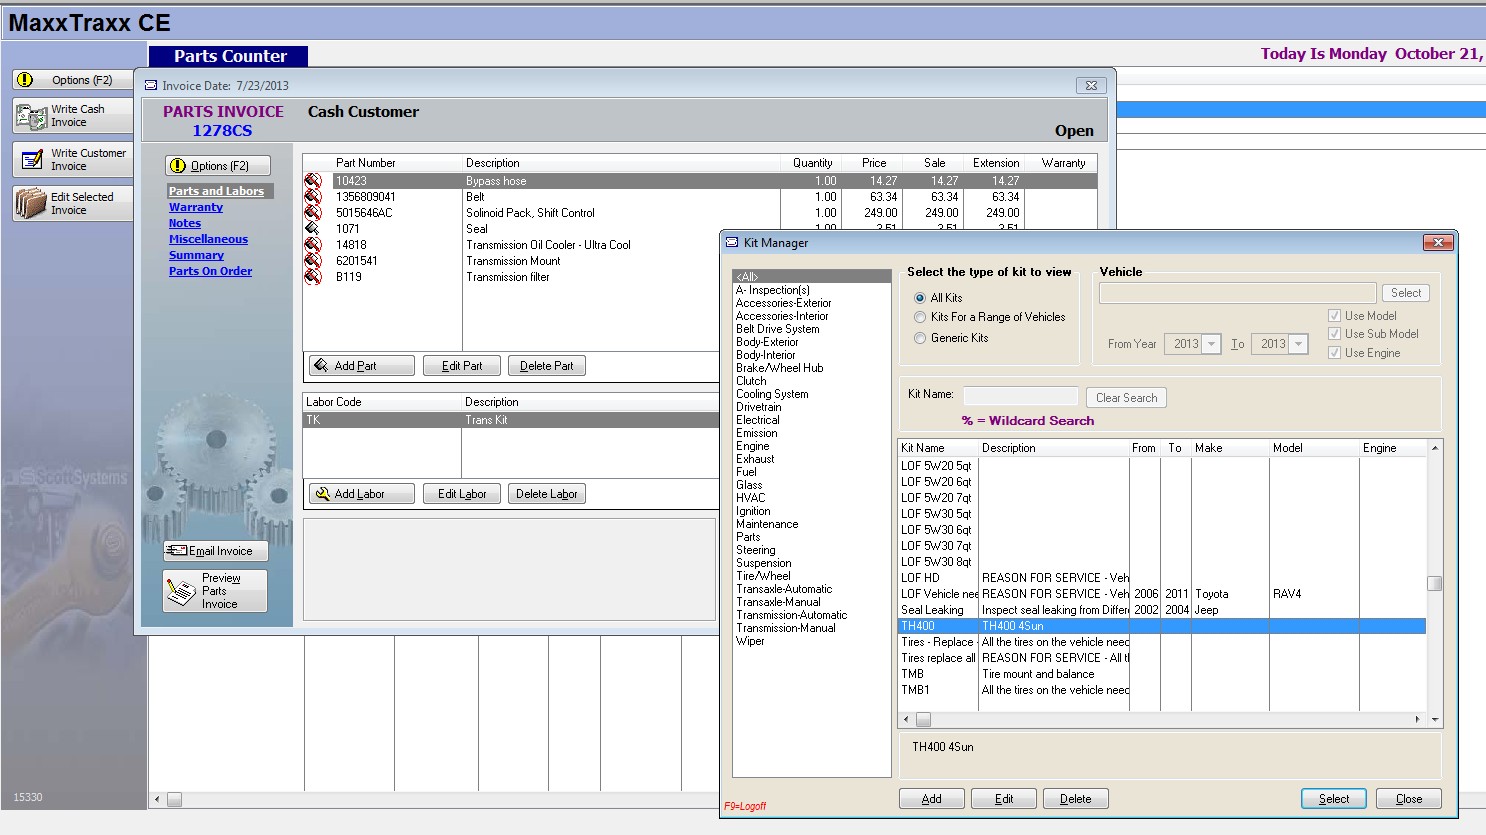Click part icon beside 6201541 row

click(x=313, y=261)
